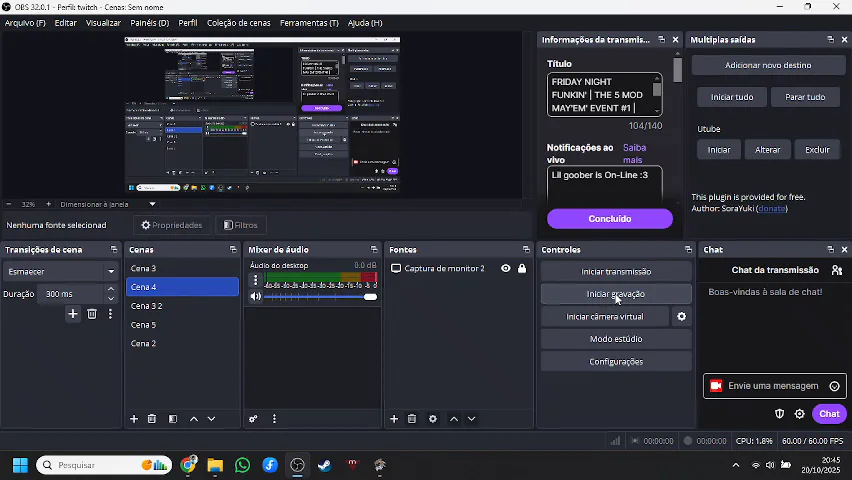Open Windows Start button
Image resolution: width=852 pixels, height=480 pixels.
(20, 465)
